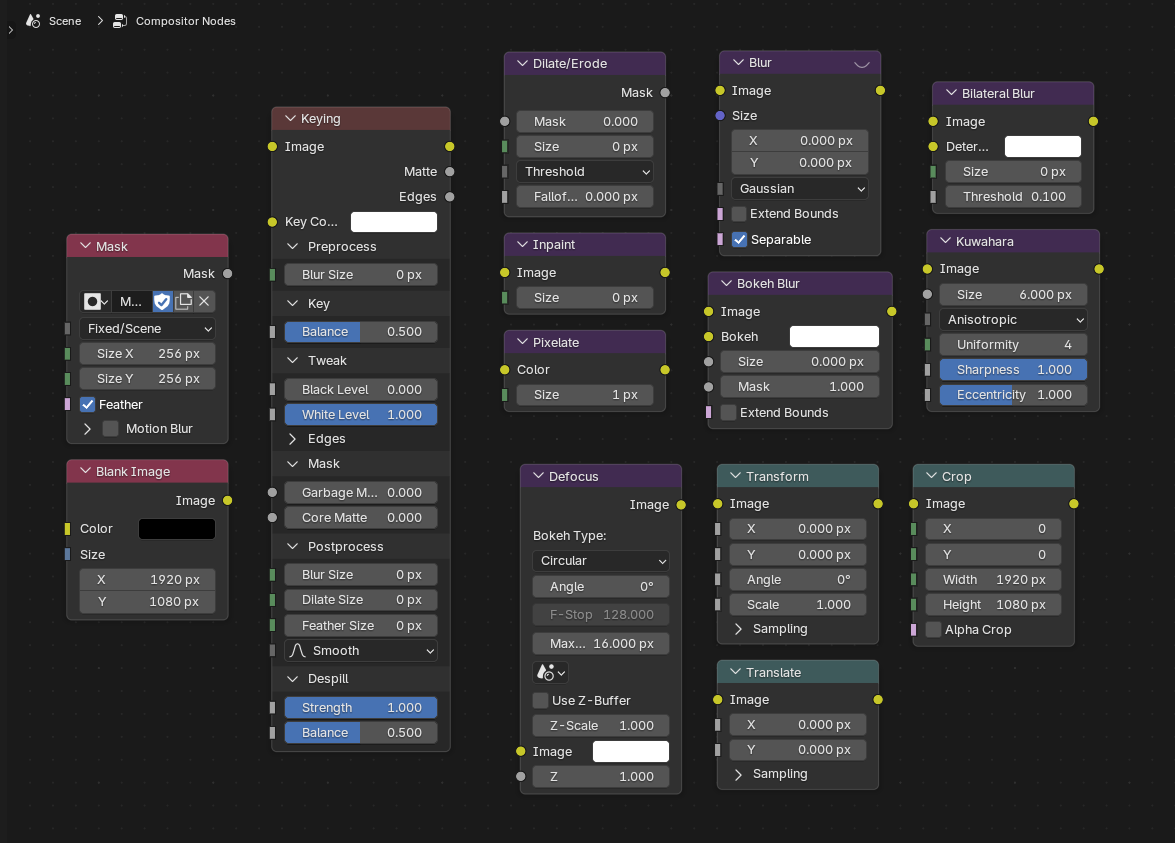The image size is (1175, 843).
Task: Collapse Preprocess panel in Keying node
Action: coord(293,247)
